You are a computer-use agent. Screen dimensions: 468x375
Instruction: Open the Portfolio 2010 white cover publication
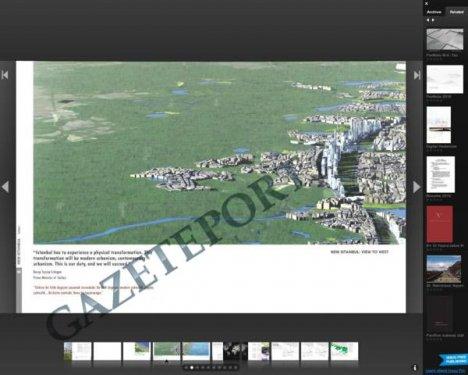pyautogui.click(x=445, y=79)
